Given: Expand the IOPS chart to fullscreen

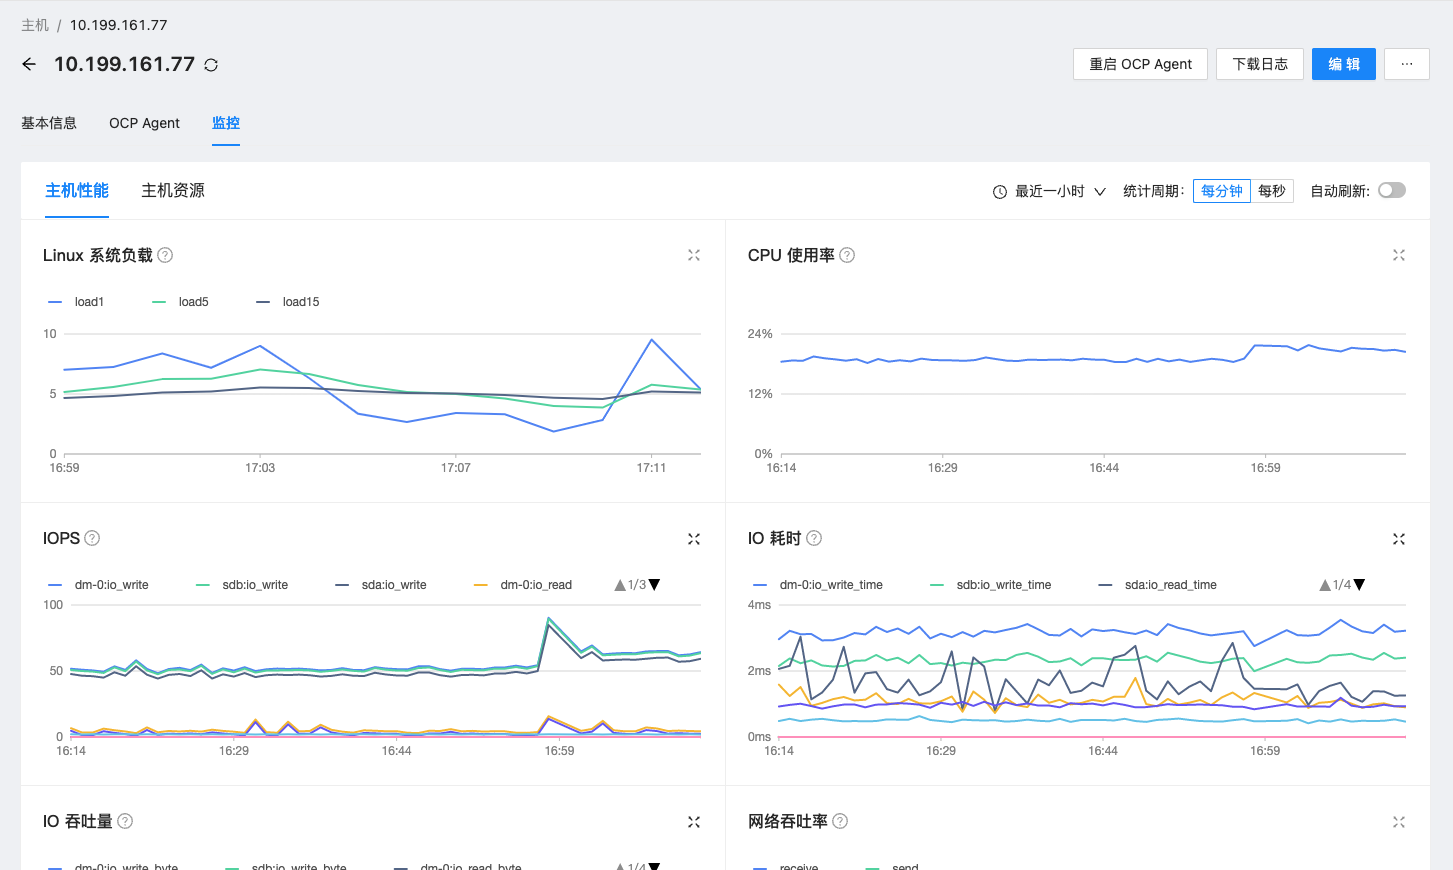Looking at the screenshot, I should (694, 539).
